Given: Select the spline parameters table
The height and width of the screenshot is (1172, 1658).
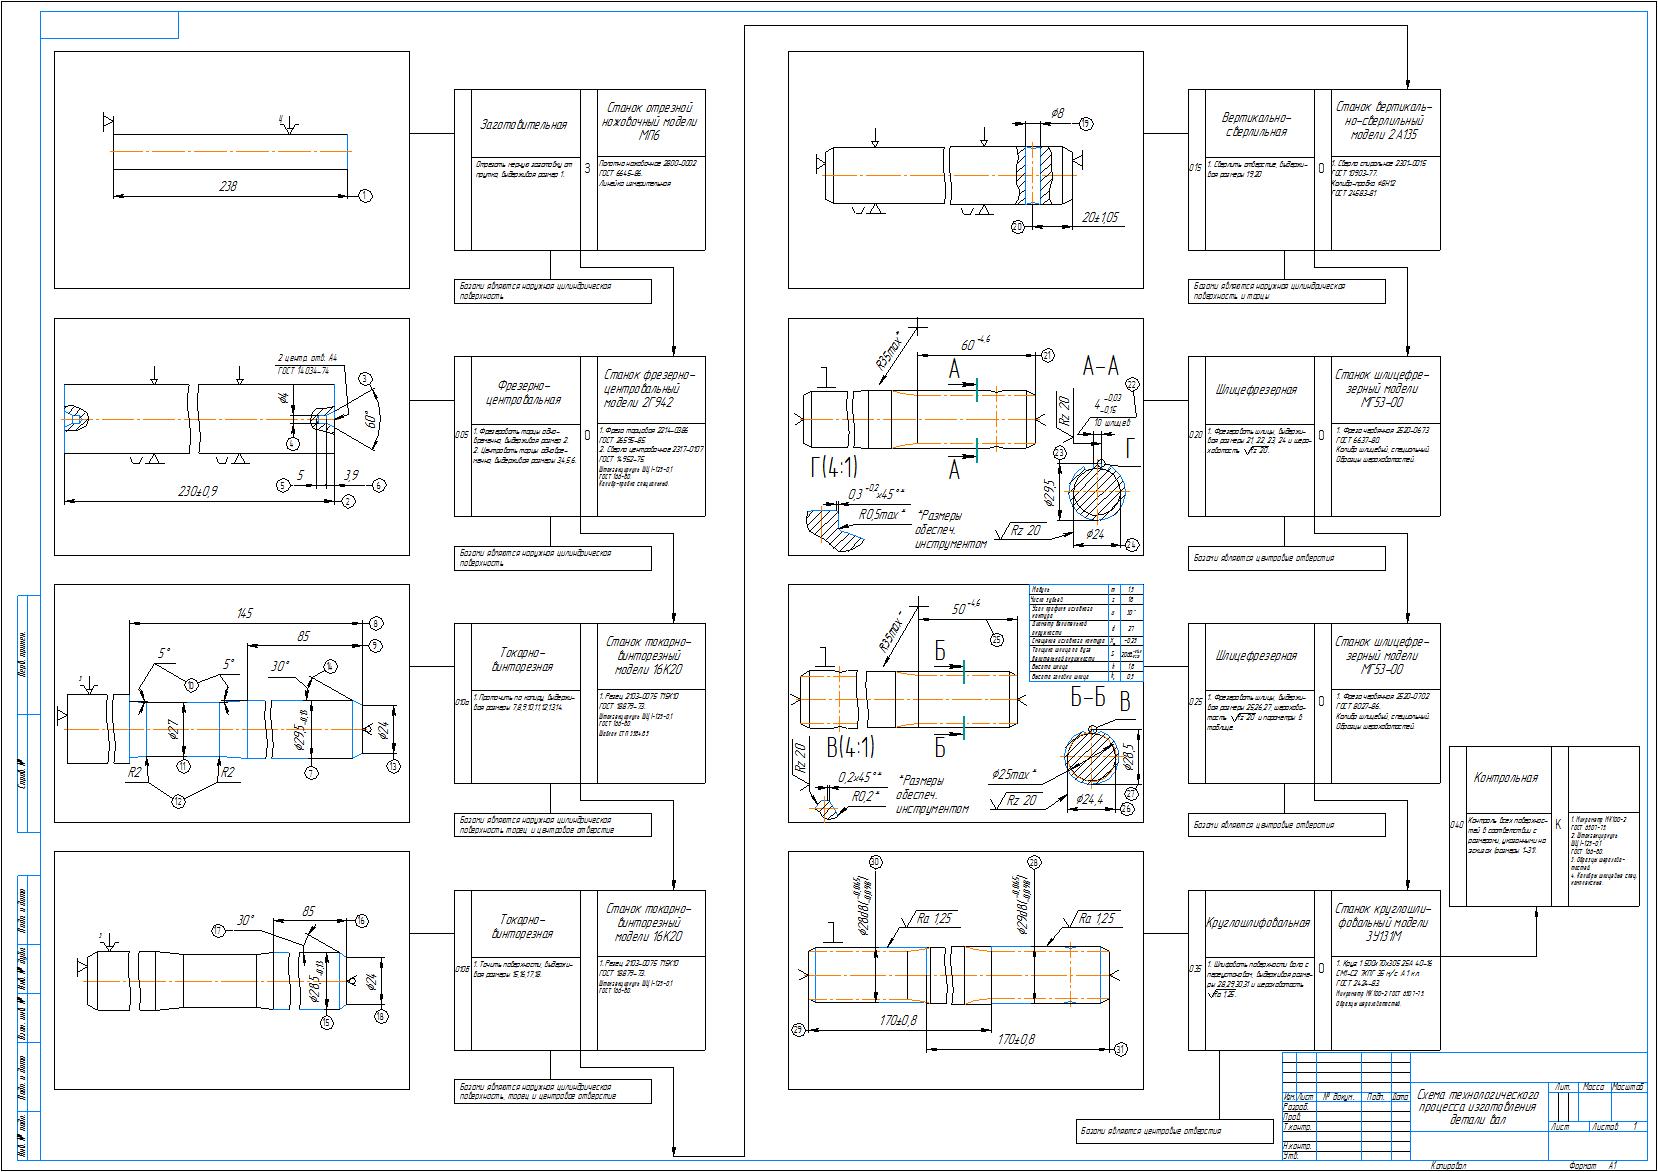Looking at the screenshot, I should pos(1087,634).
